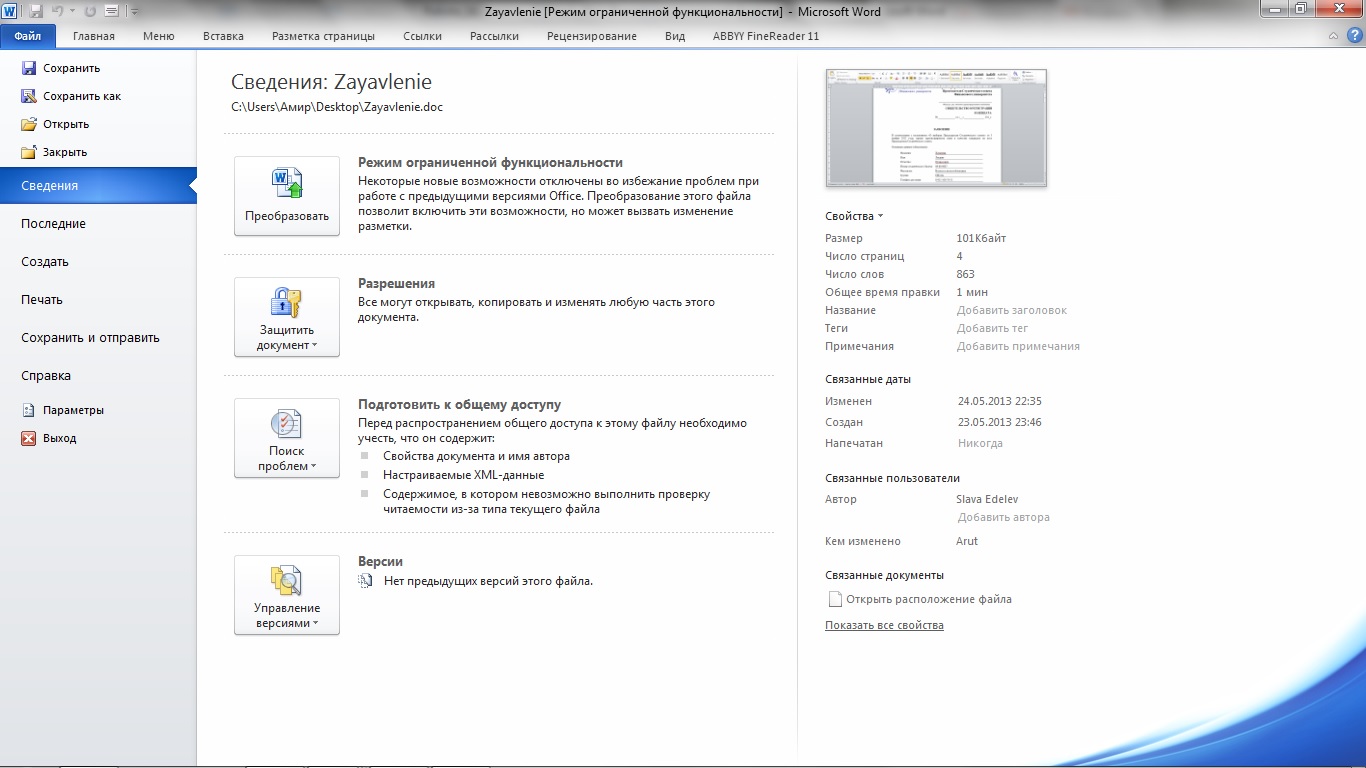Click the Никогда printed value

click(980, 443)
